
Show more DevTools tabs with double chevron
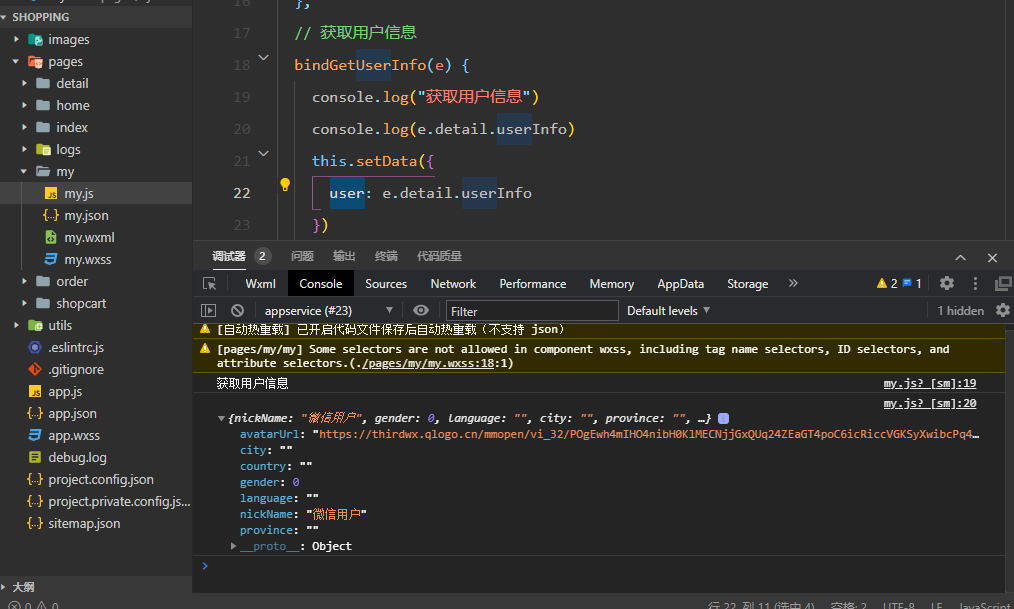click(793, 283)
